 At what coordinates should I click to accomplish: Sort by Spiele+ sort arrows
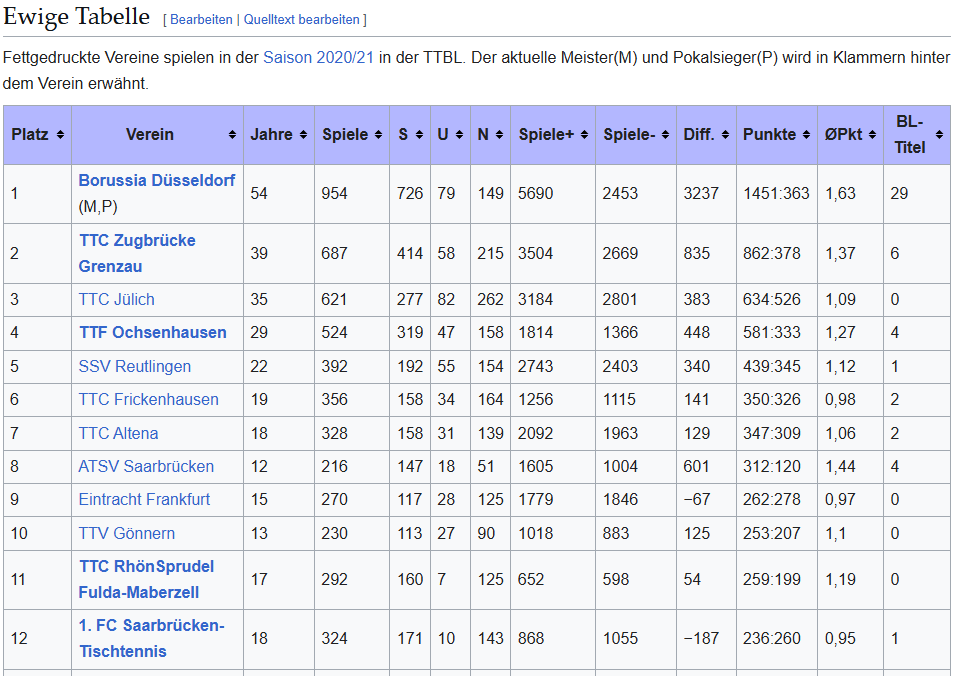pyautogui.click(x=584, y=135)
